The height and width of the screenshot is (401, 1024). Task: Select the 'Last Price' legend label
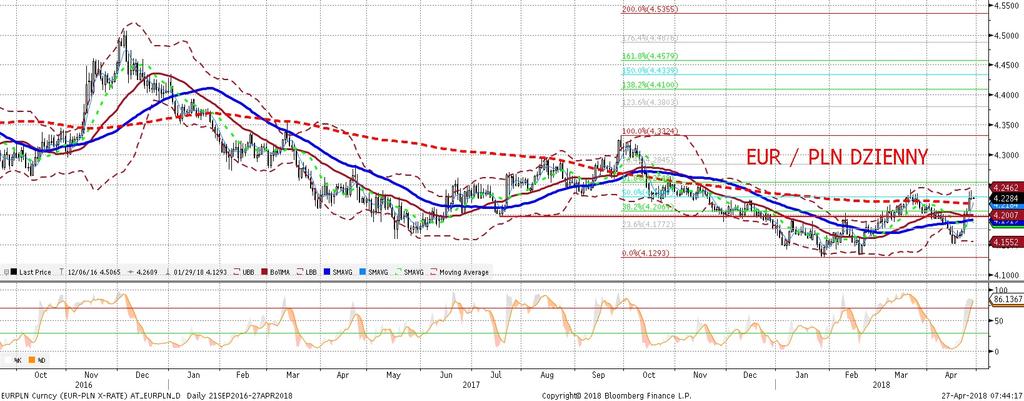point(35,272)
